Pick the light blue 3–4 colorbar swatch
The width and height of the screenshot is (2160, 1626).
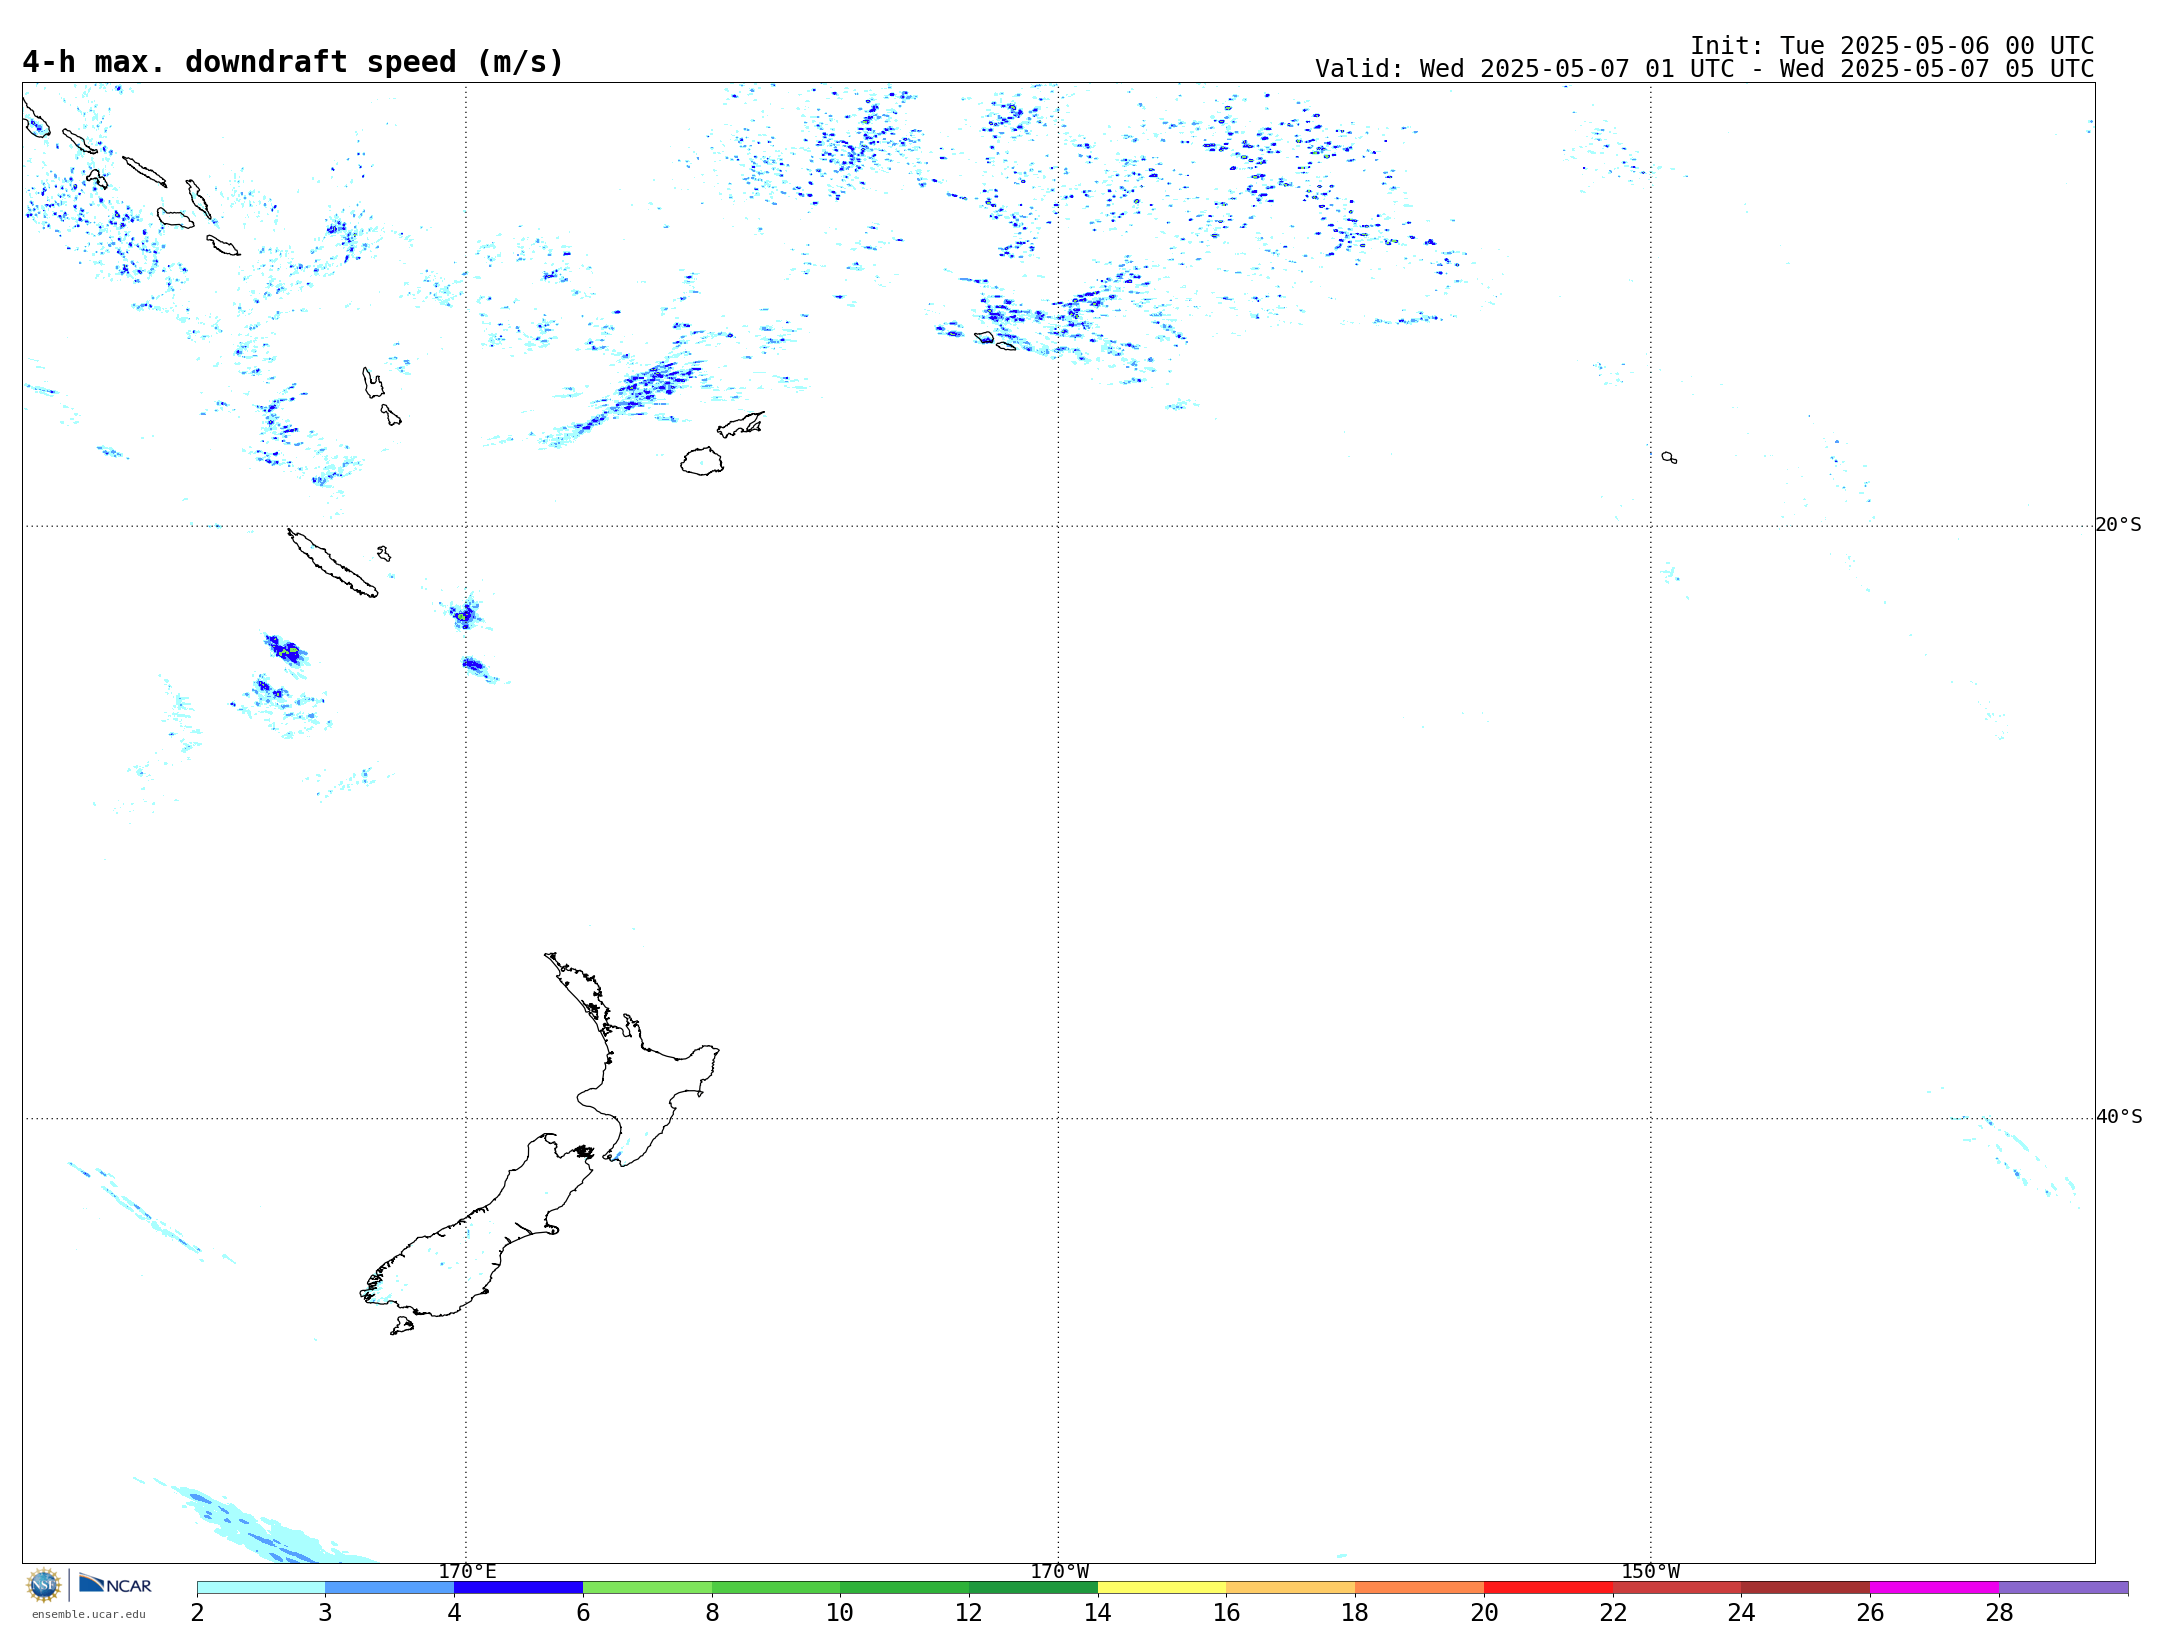point(389,1587)
